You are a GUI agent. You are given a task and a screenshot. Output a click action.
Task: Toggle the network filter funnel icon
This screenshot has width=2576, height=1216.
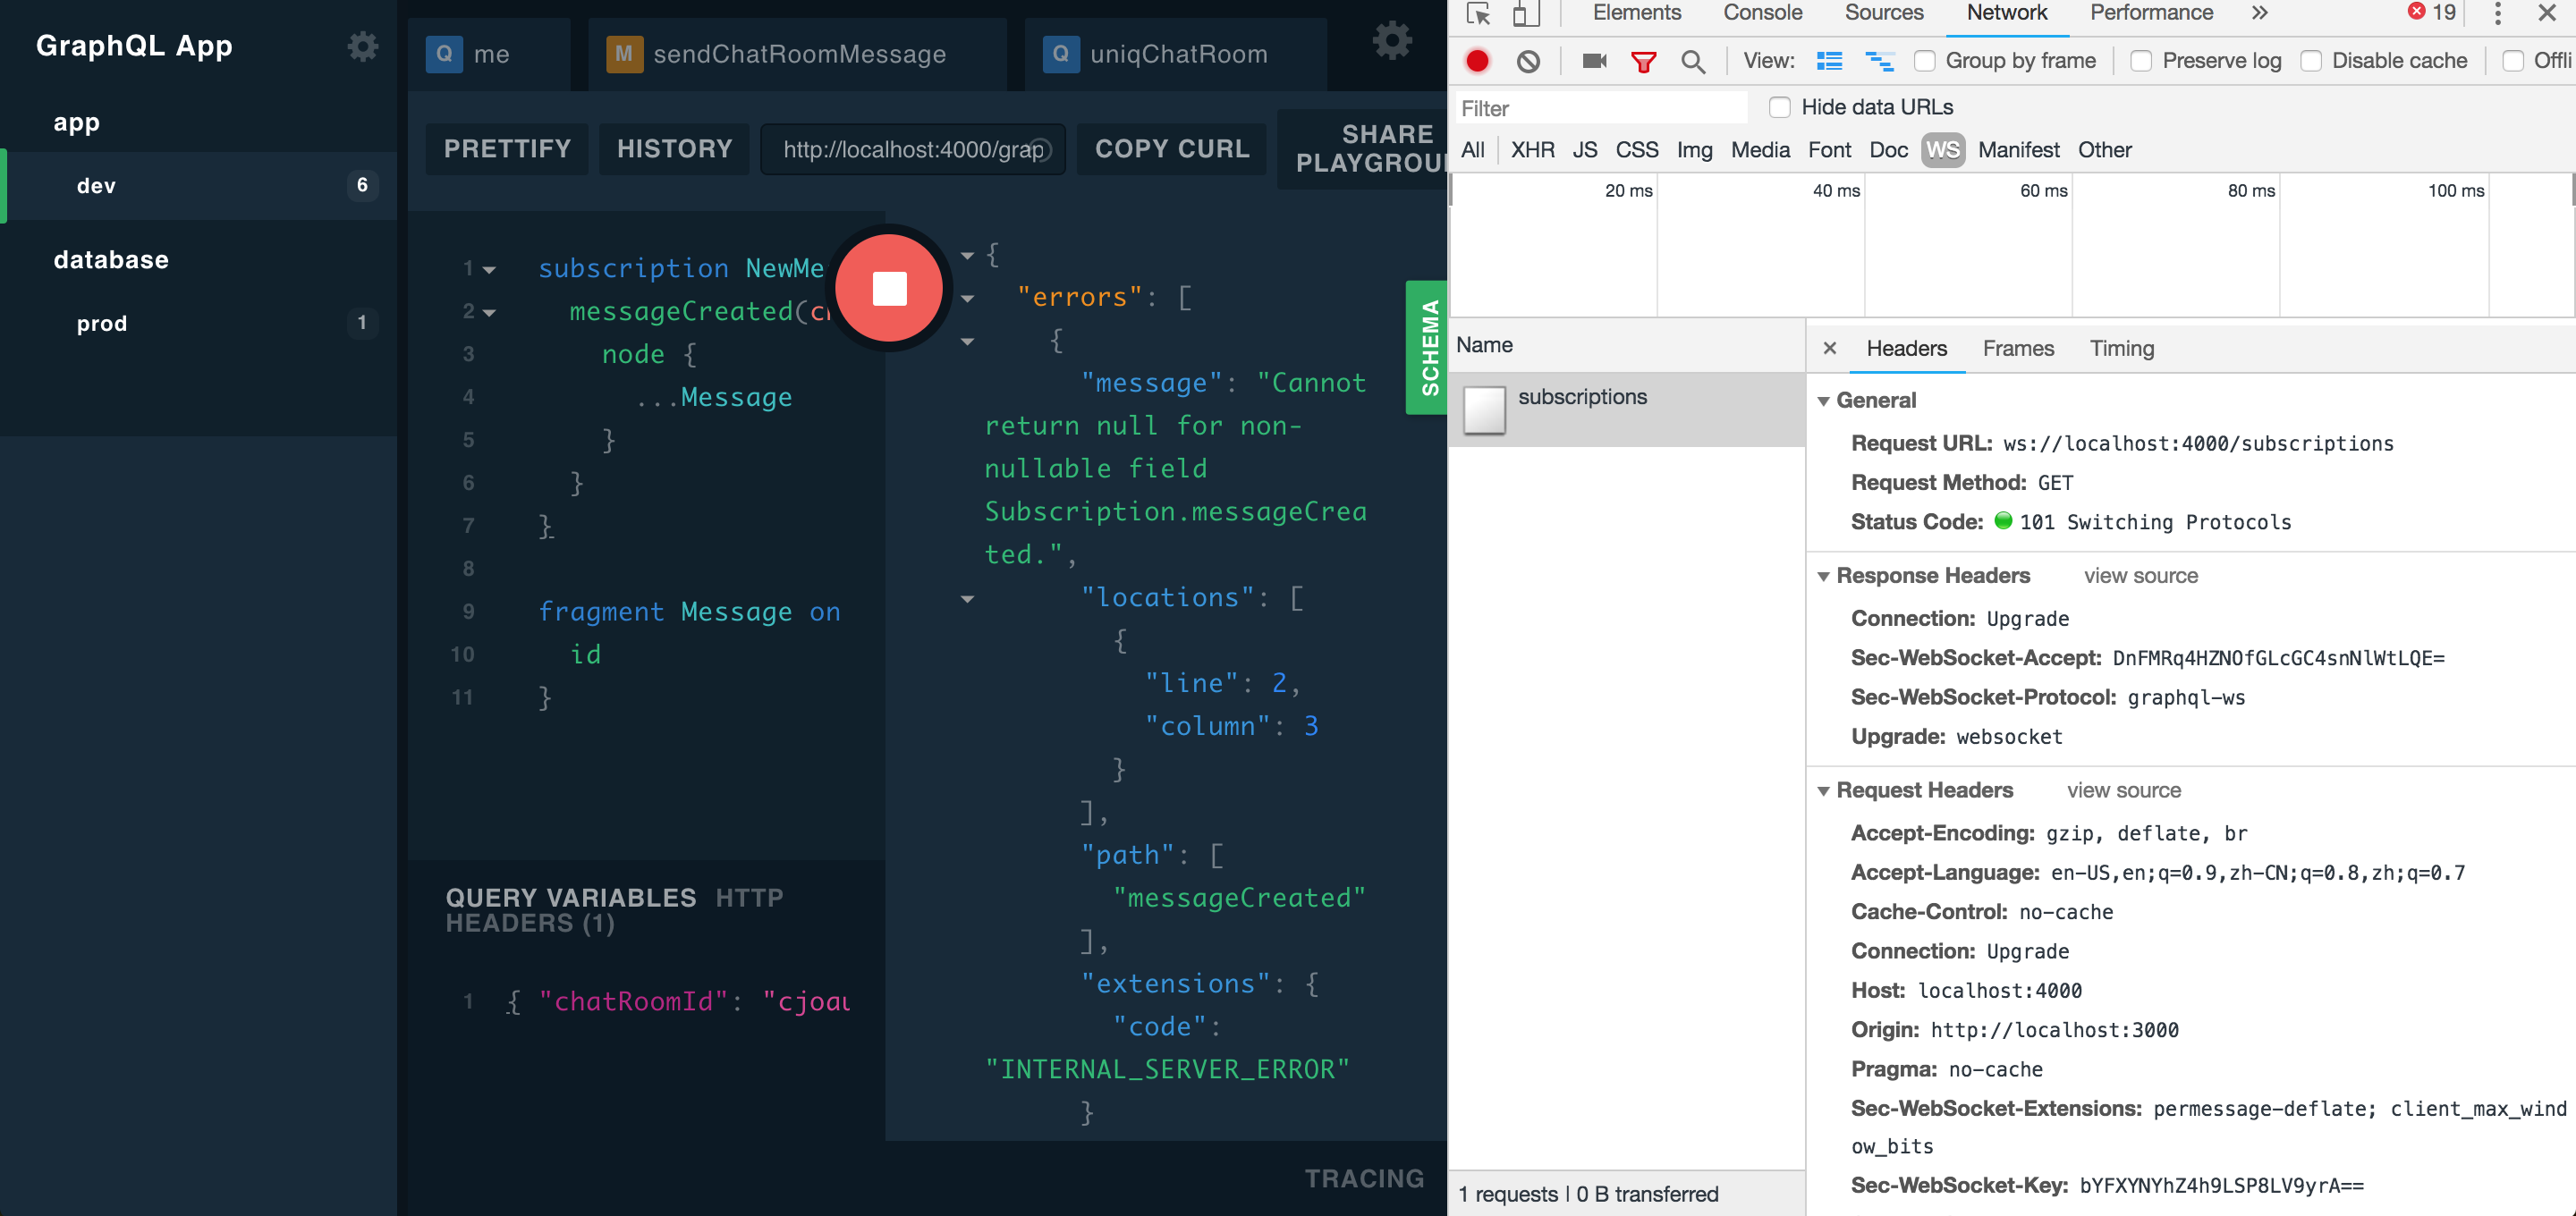1643,61
